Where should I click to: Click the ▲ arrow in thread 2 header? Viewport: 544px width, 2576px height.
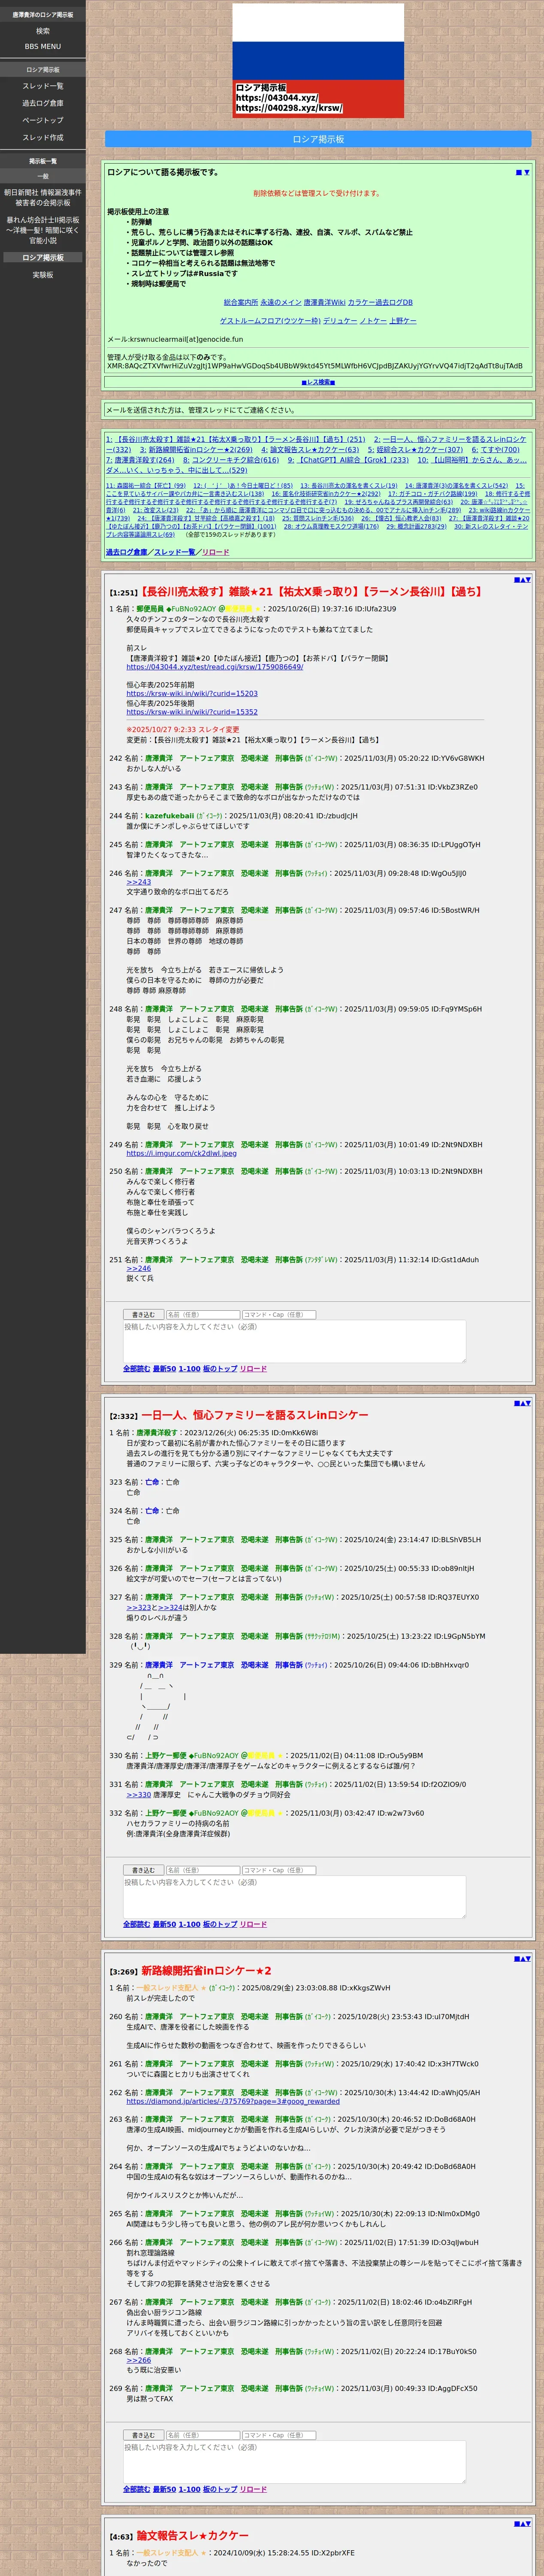tap(522, 1403)
